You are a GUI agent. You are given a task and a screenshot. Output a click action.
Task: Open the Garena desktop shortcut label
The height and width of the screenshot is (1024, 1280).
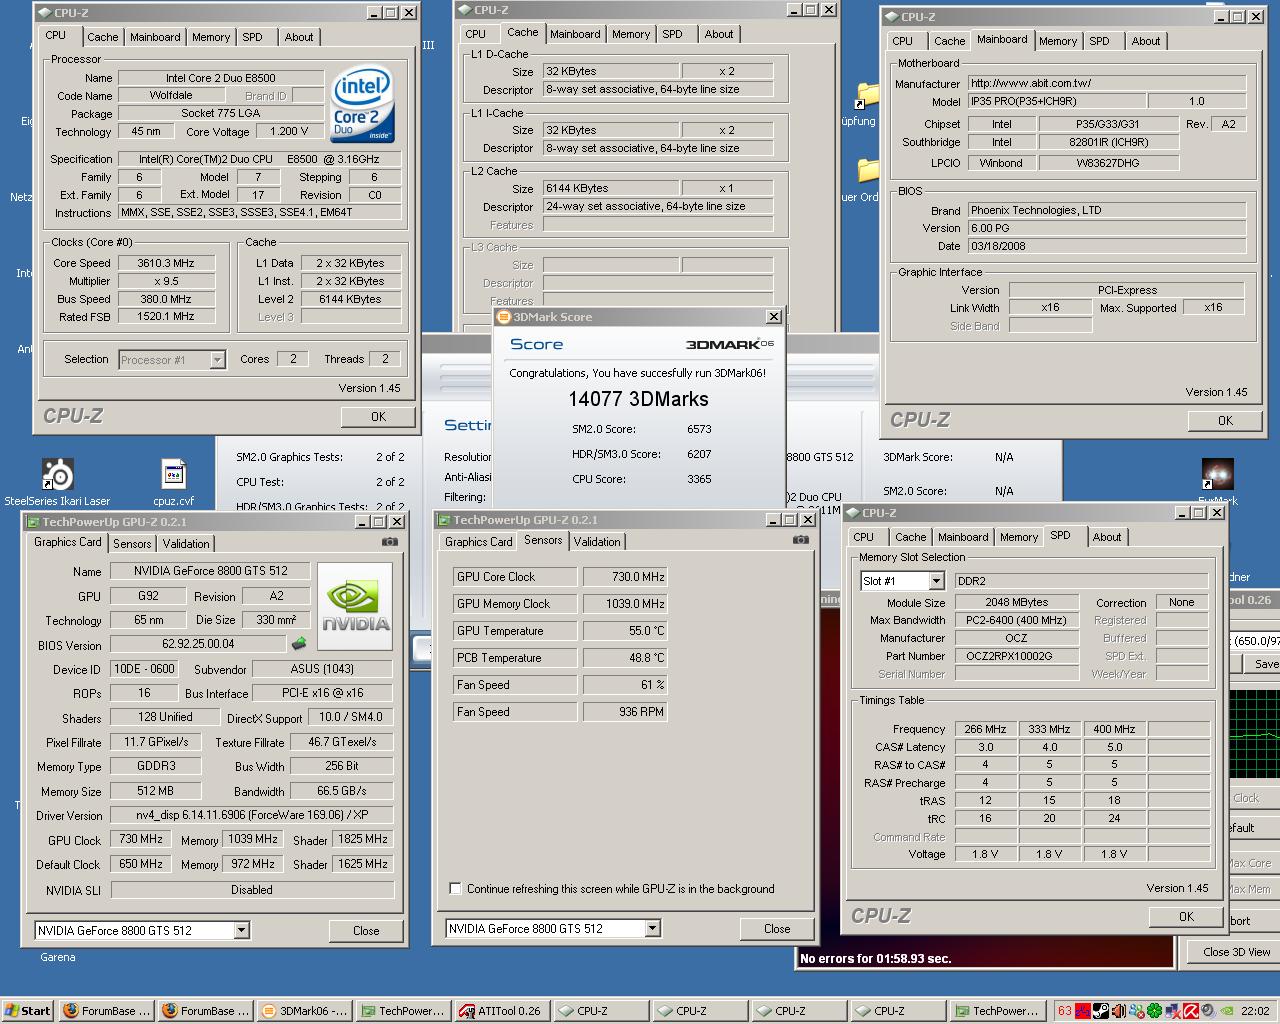[x=58, y=957]
